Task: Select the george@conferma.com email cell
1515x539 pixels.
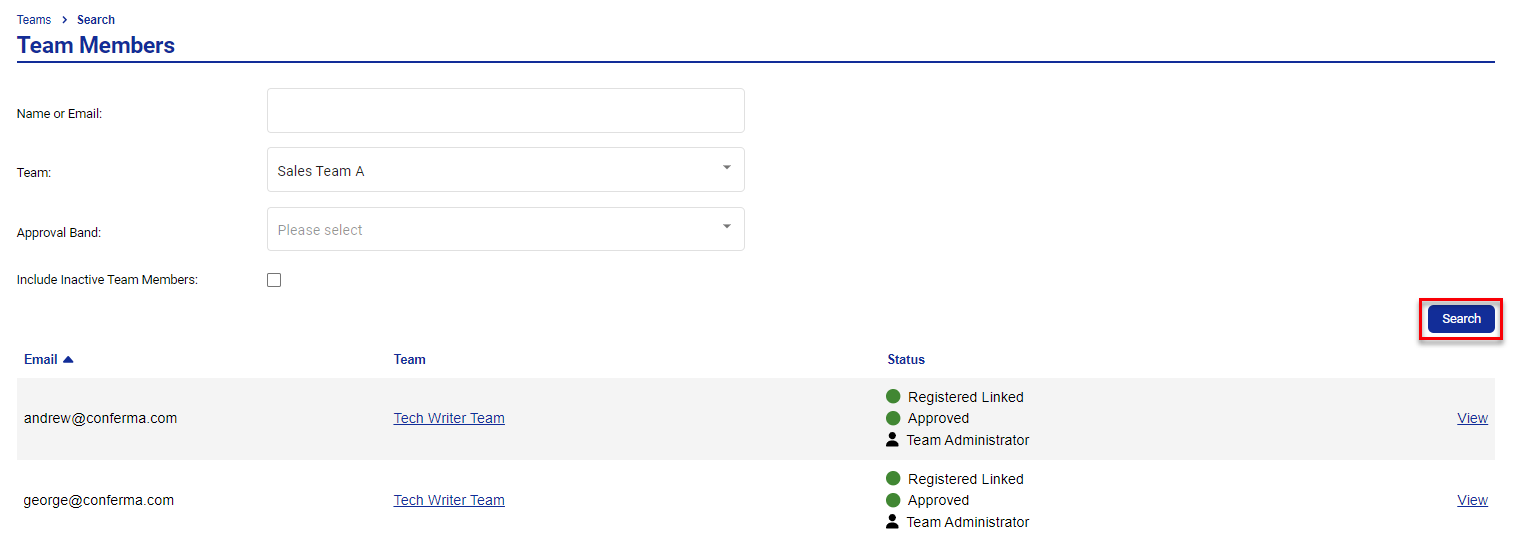Action: click(x=99, y=500)
